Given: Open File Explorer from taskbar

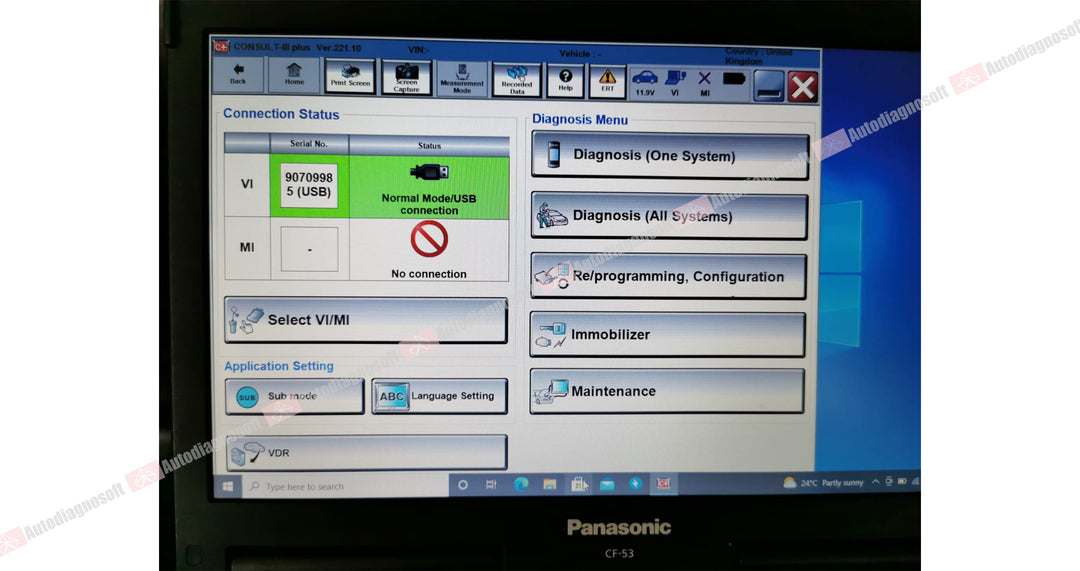Looking at the screenshot, I should [550, 485].
